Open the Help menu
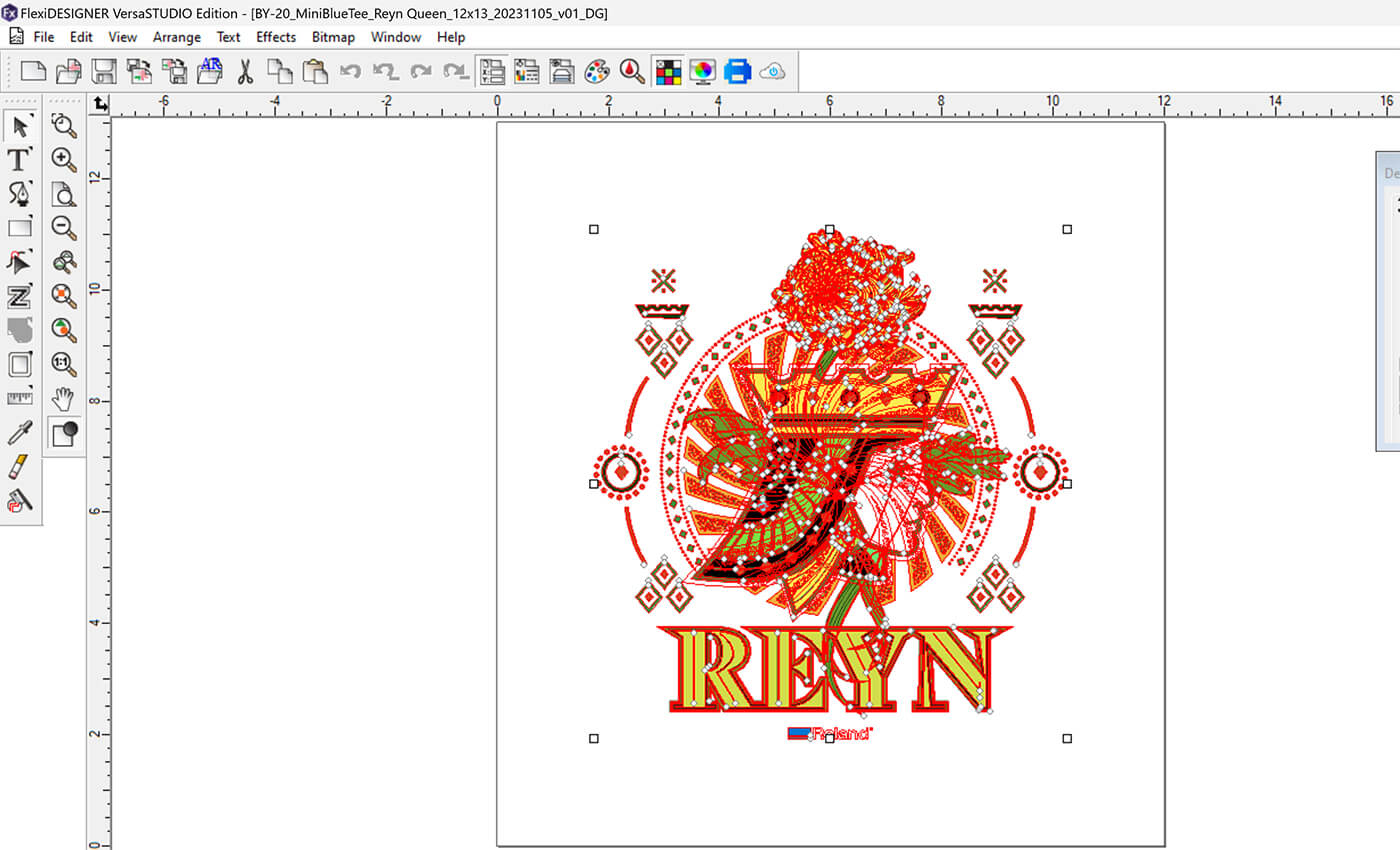 (x=451, y=37)
